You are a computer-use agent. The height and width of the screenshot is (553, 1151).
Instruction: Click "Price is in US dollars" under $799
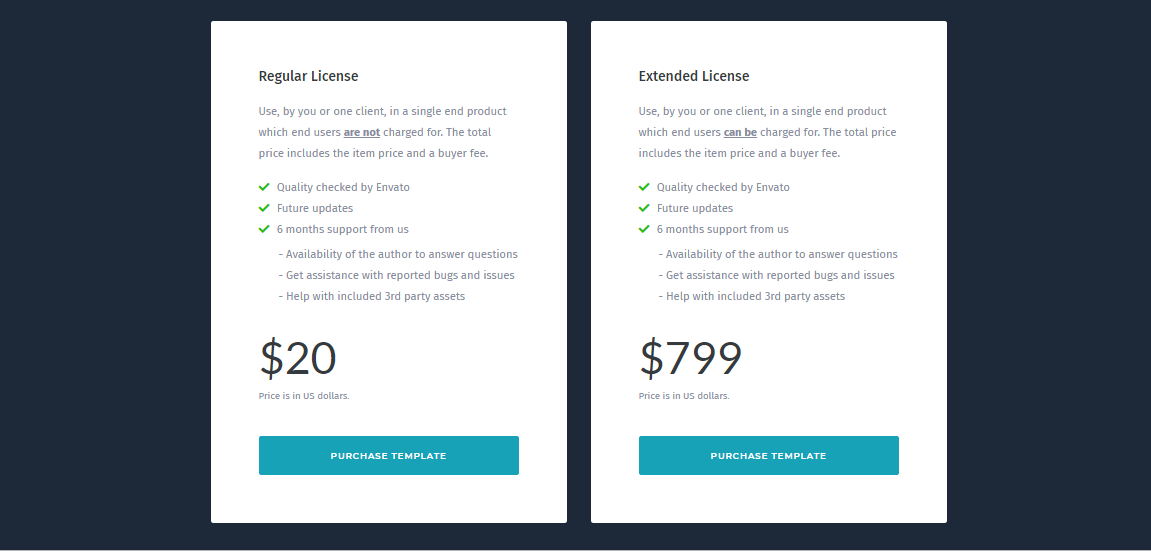tap(684, 396)
